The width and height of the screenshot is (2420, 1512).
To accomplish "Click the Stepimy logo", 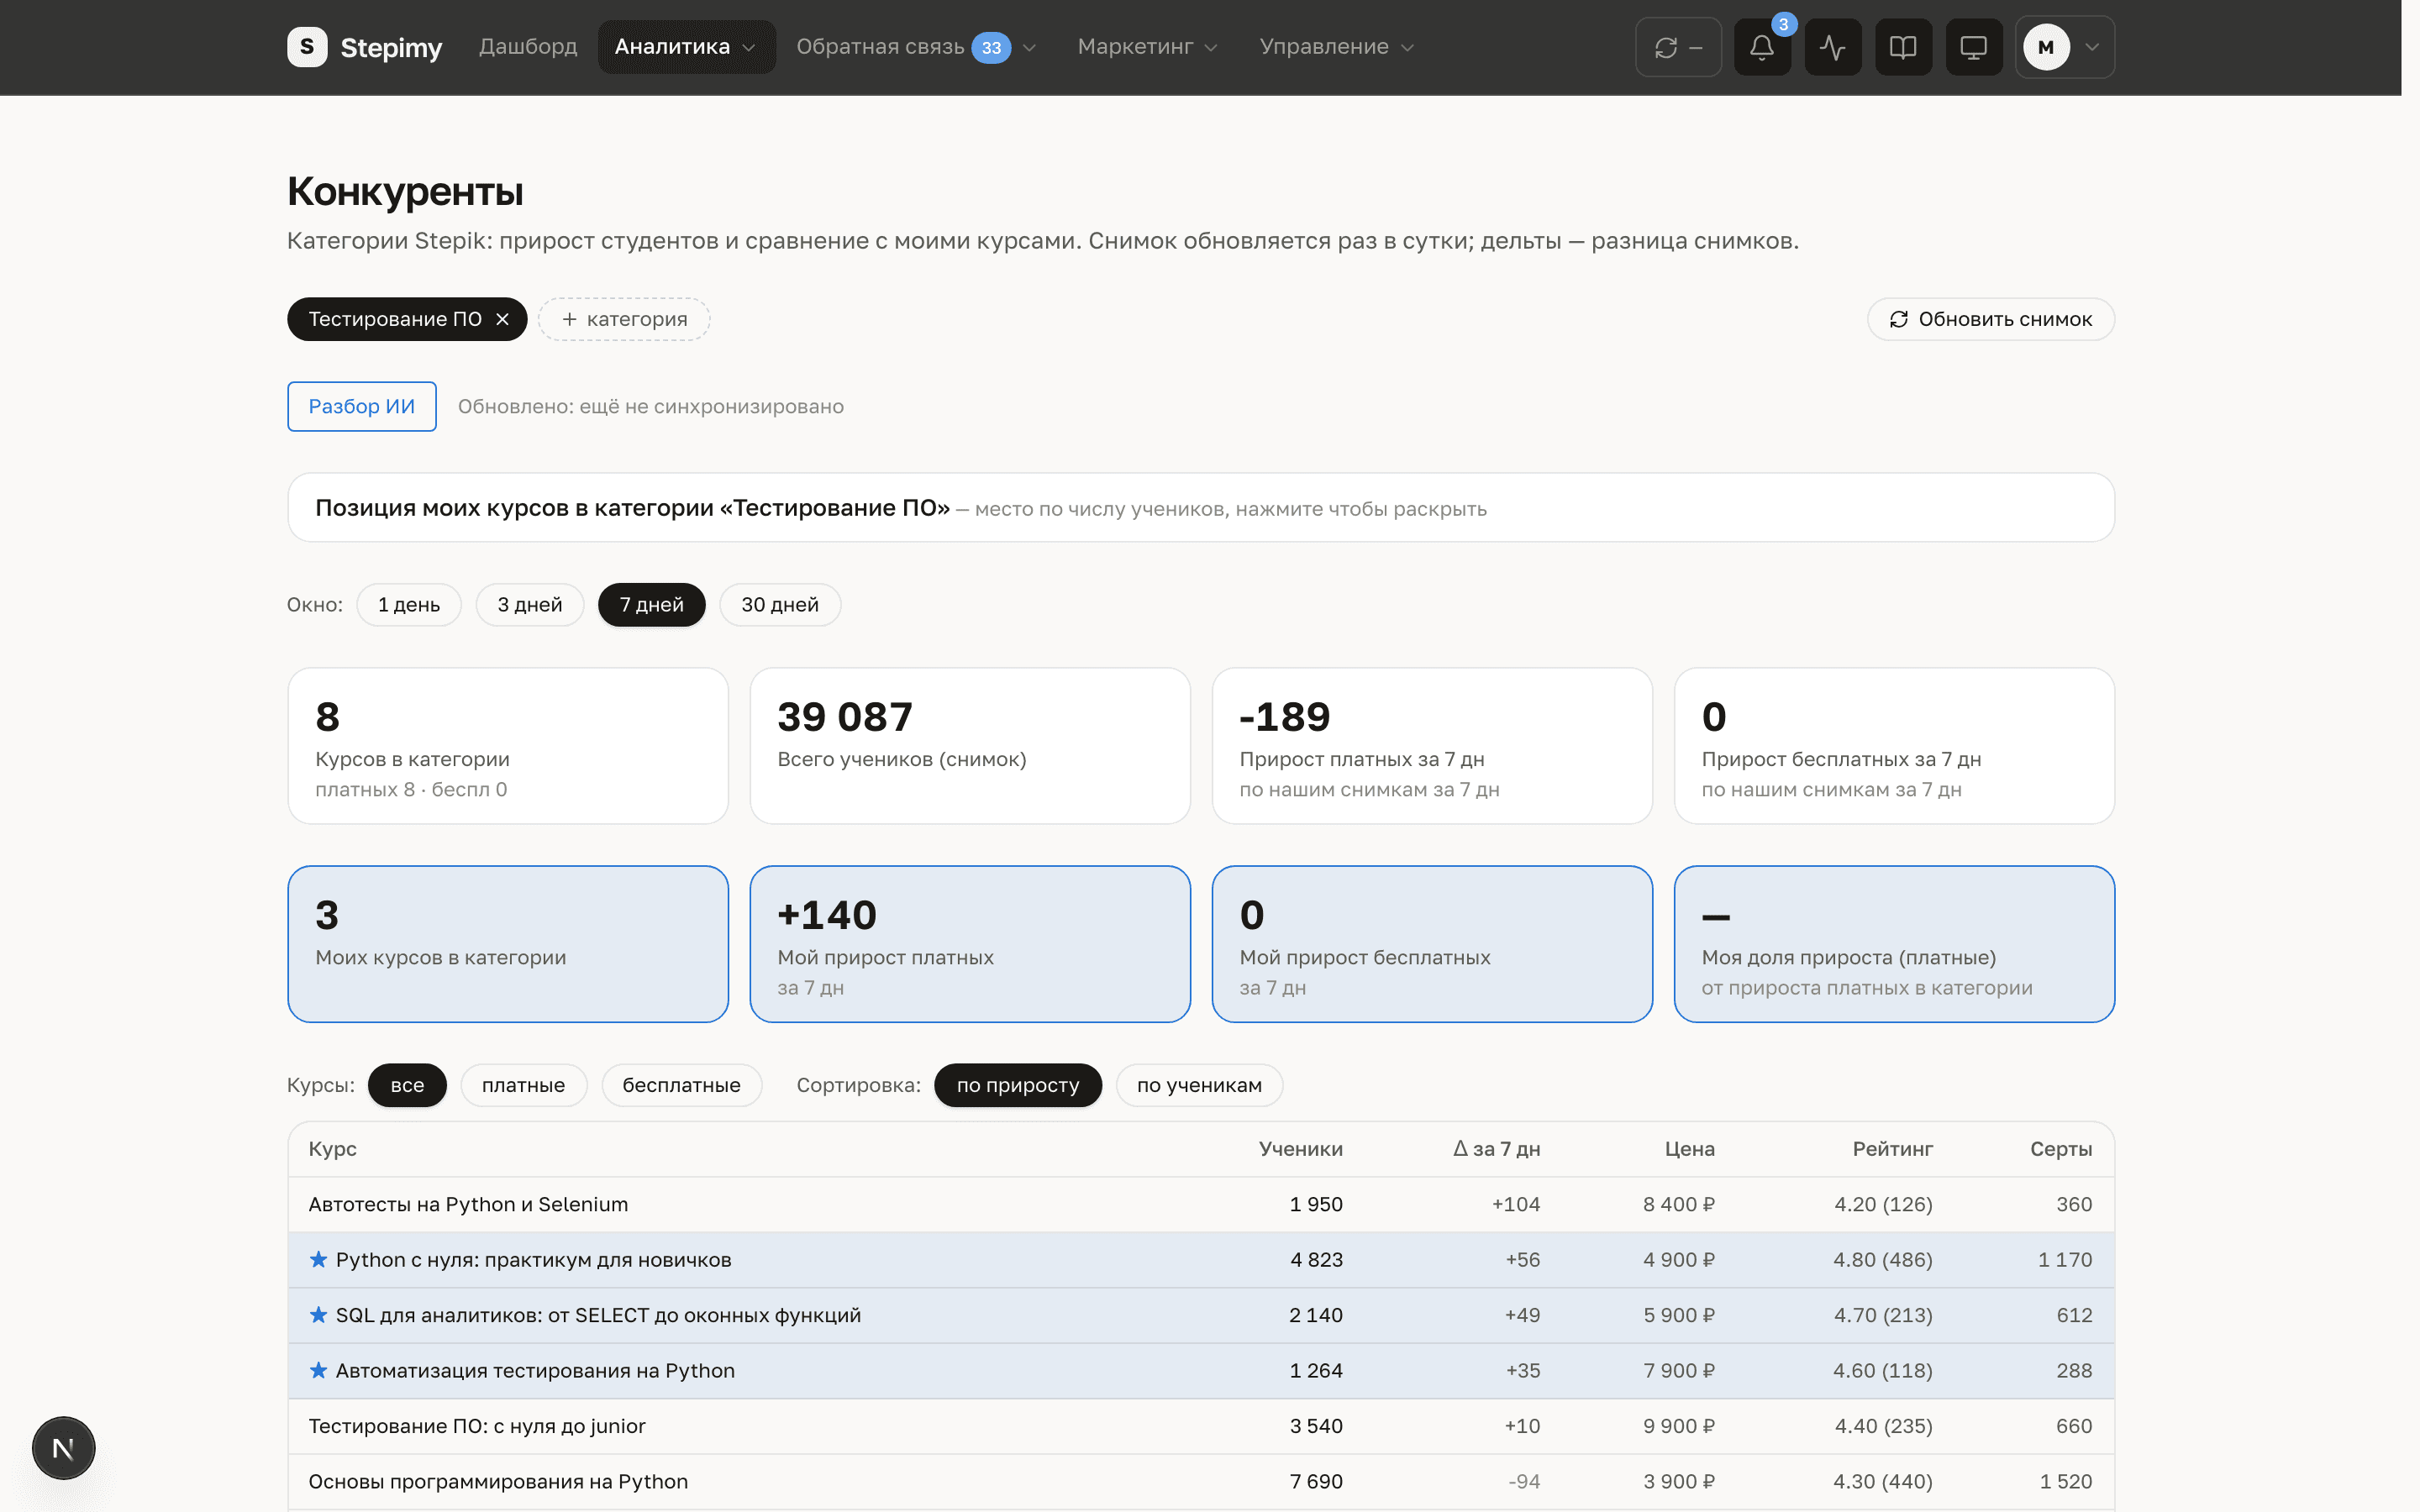I will pyautogui.click(x=365, y=47).
